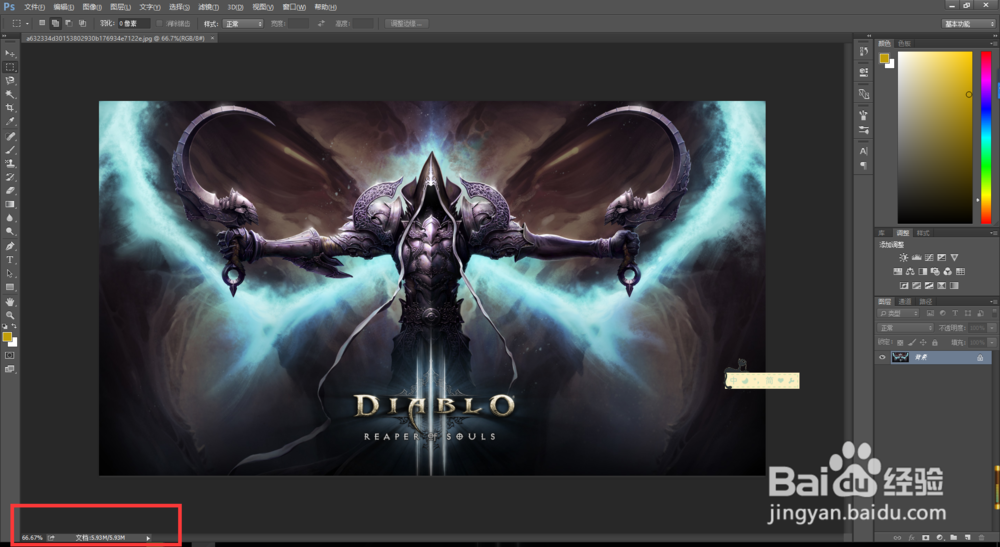Select the Zoom tool

click(x=10, y=315)
